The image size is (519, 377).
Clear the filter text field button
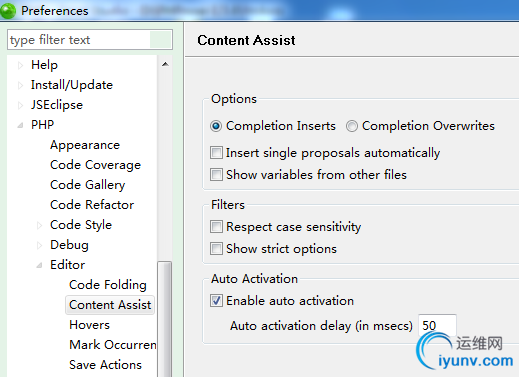[x=160, y=40]
